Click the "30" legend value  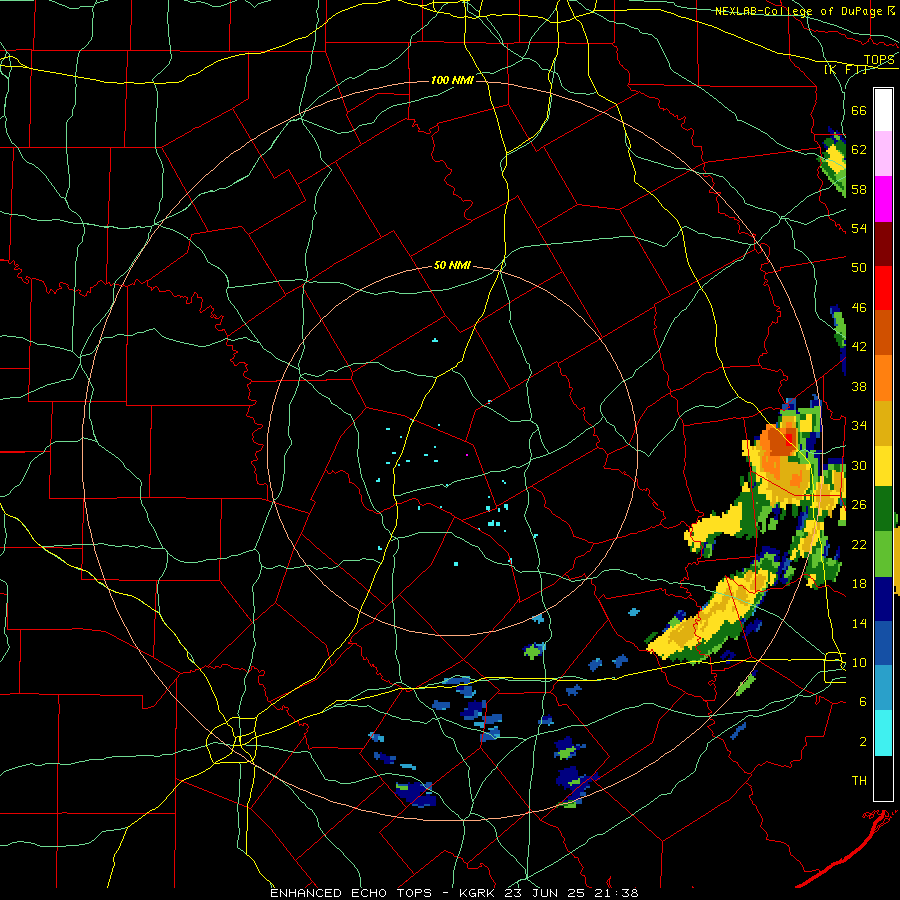coord(859,465)
